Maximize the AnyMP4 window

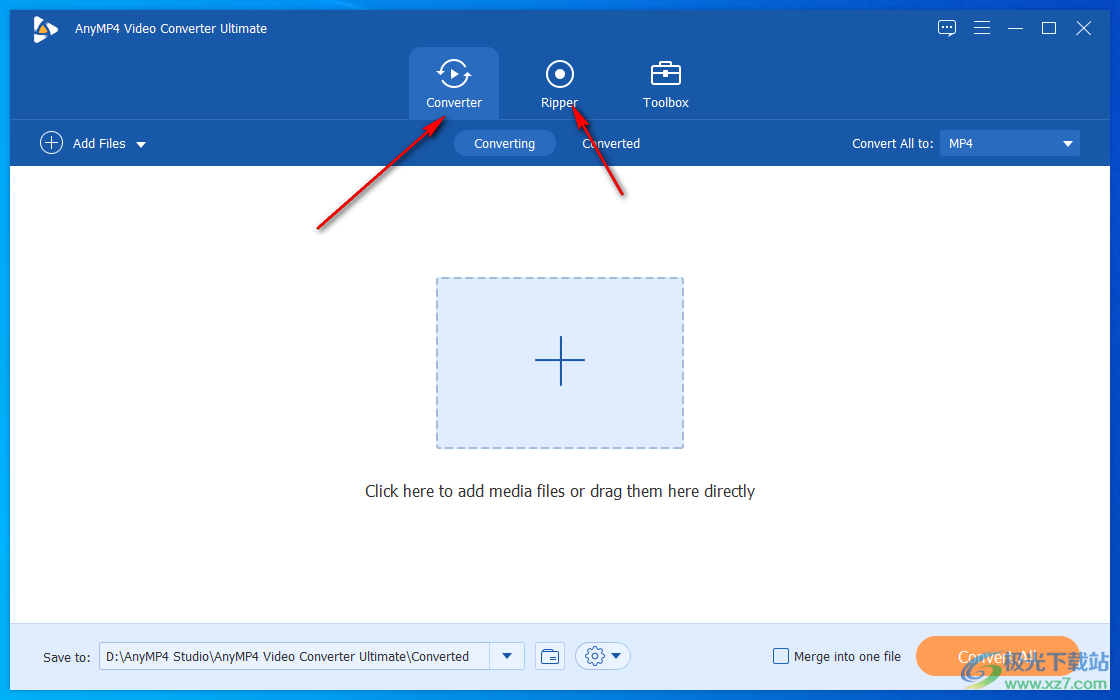pyautogui.click(x=1049, y=28)
